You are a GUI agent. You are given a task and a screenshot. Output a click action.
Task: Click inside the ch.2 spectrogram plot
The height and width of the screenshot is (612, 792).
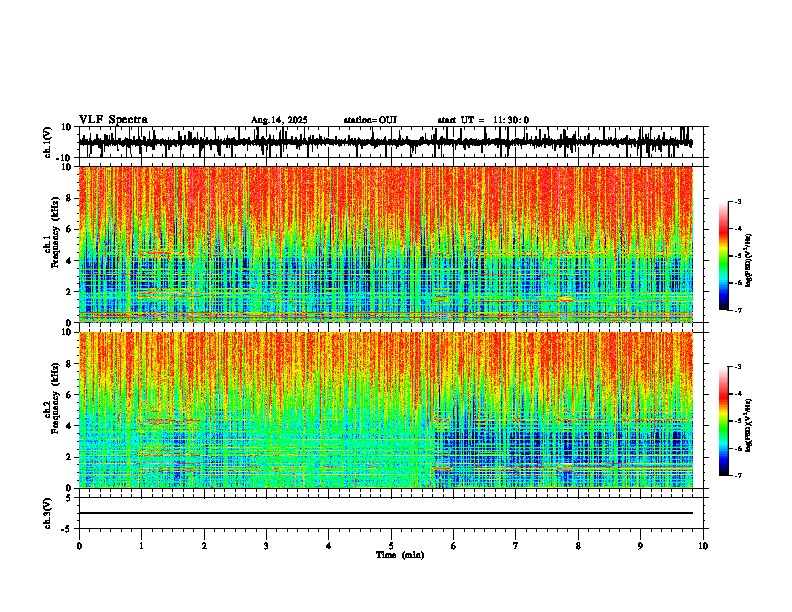(385, 410)
